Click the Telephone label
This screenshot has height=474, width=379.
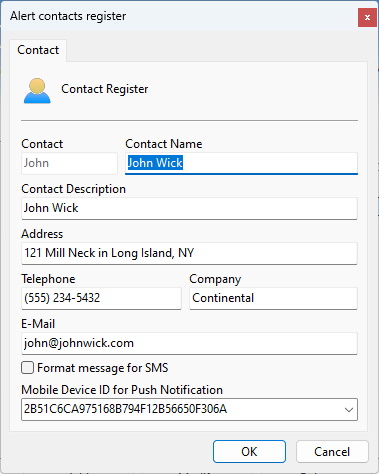(48, 279)
